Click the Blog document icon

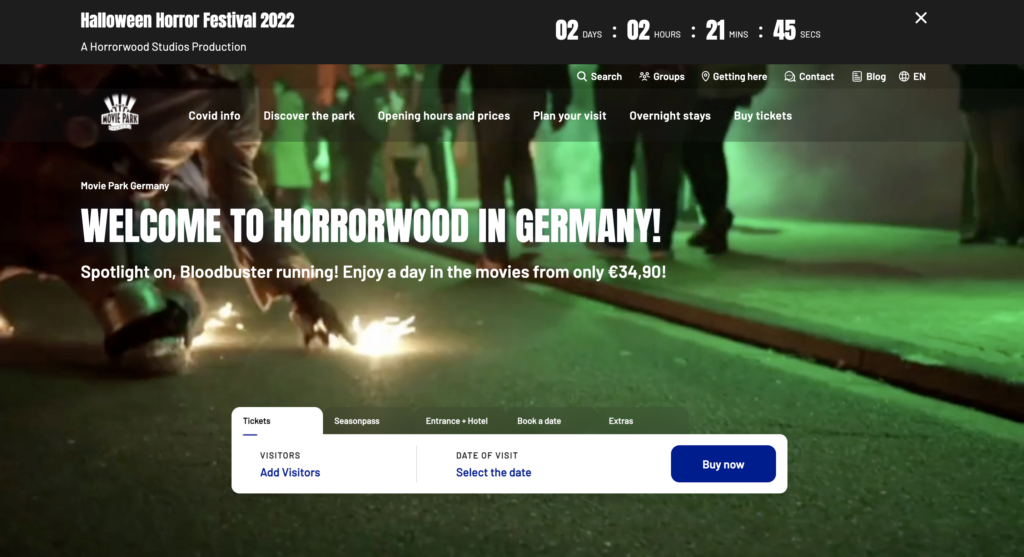[x=857, y=76]
